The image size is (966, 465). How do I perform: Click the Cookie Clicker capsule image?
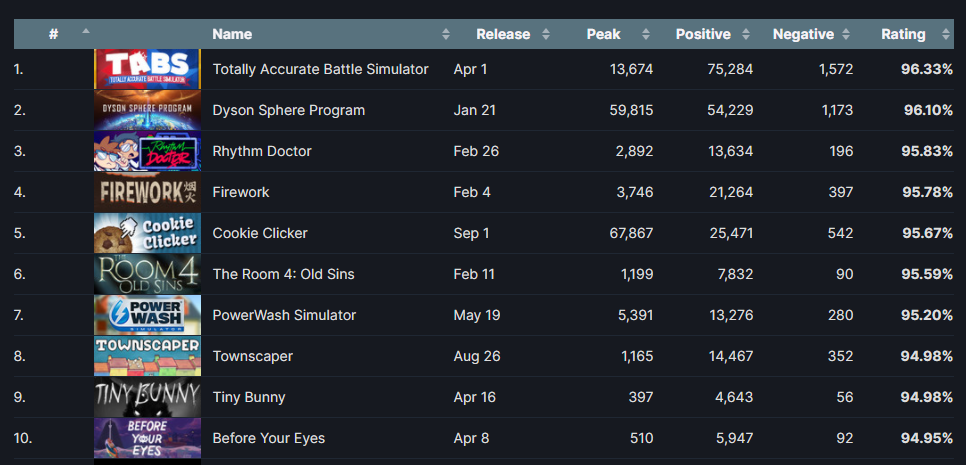147,233
